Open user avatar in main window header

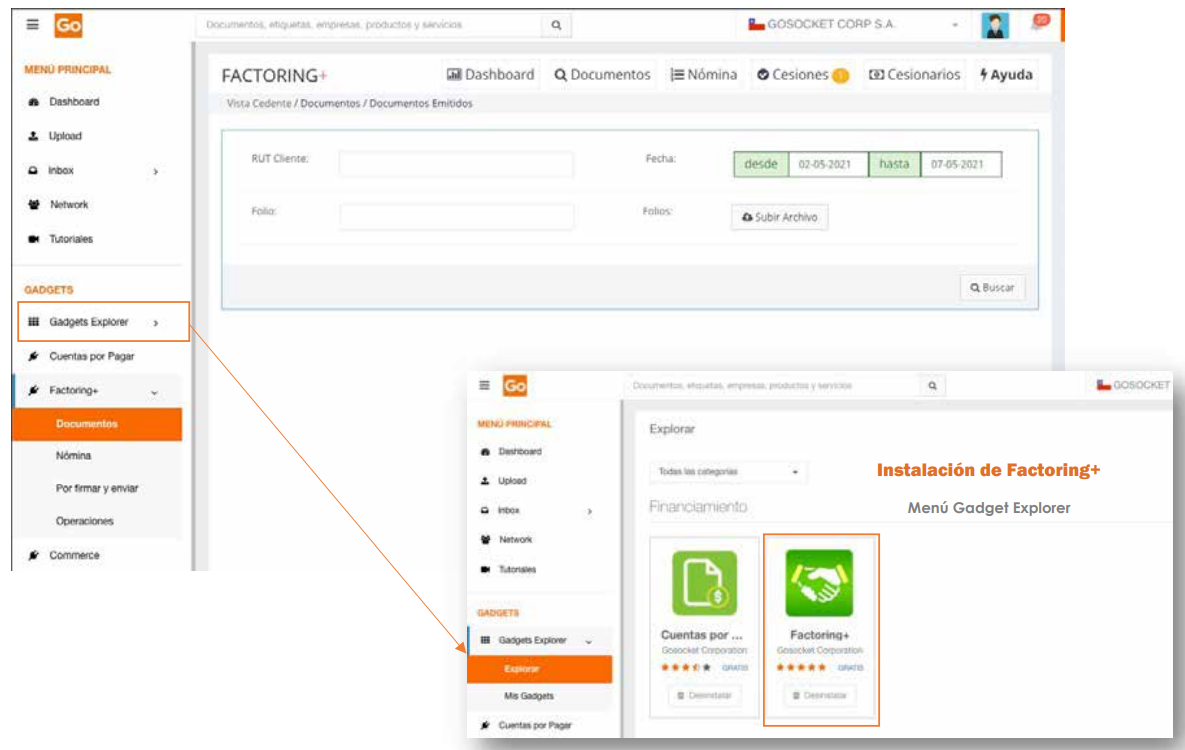(x=995, y=25)
